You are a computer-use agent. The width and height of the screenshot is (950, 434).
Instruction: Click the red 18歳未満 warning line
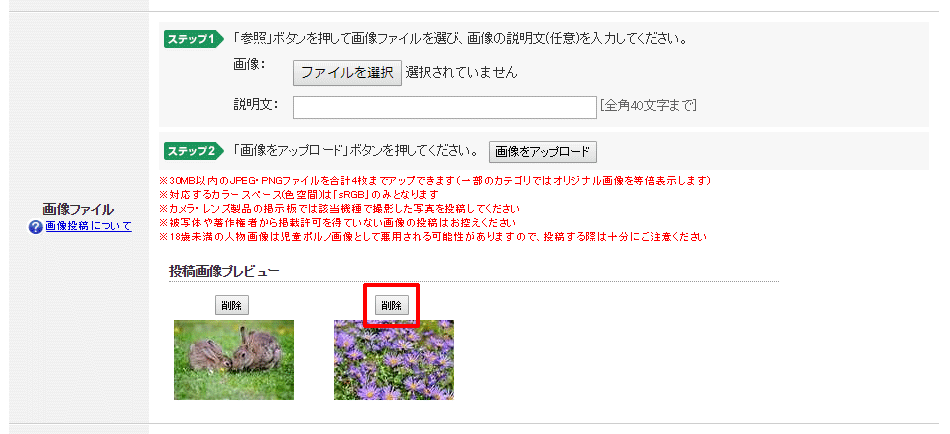[433, 236]
